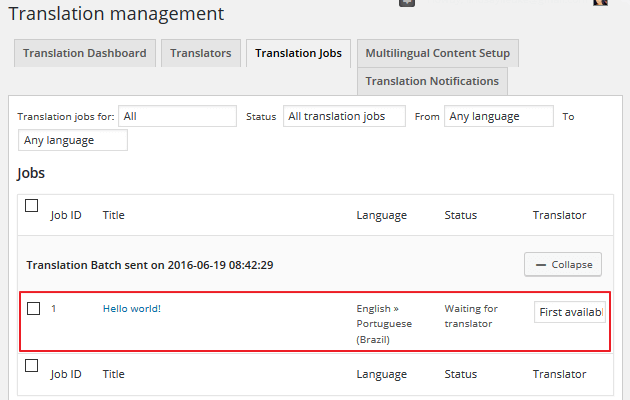Click 'Waiting for translator' status text
This screenshot has height=400, width=630.
click(471, 316)
